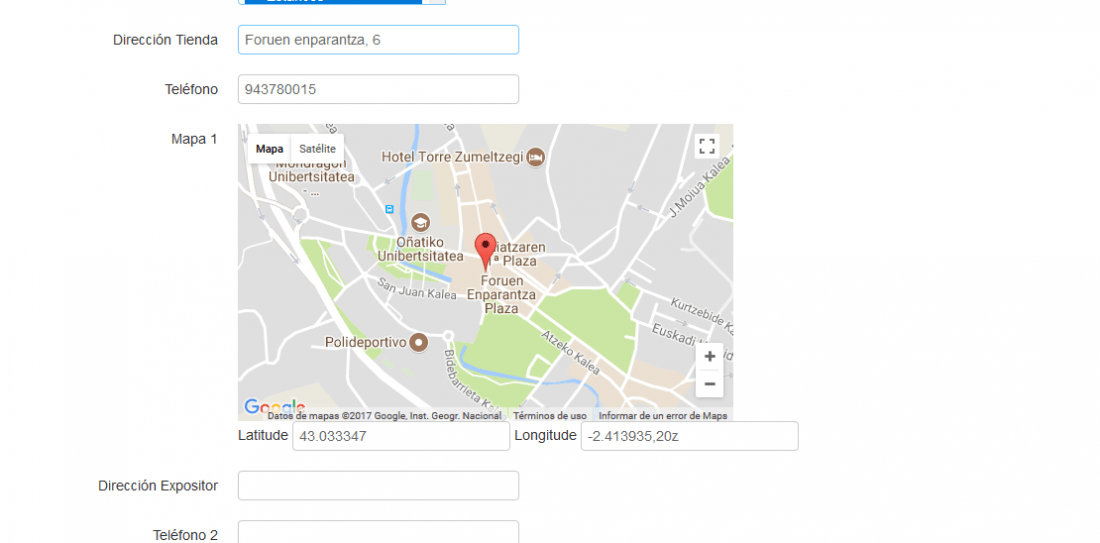Click the Oñatiko Unibertsitatea graduation cap icon
The image size is (1100, 543).
pyautogui.click(x=421, y=223)
